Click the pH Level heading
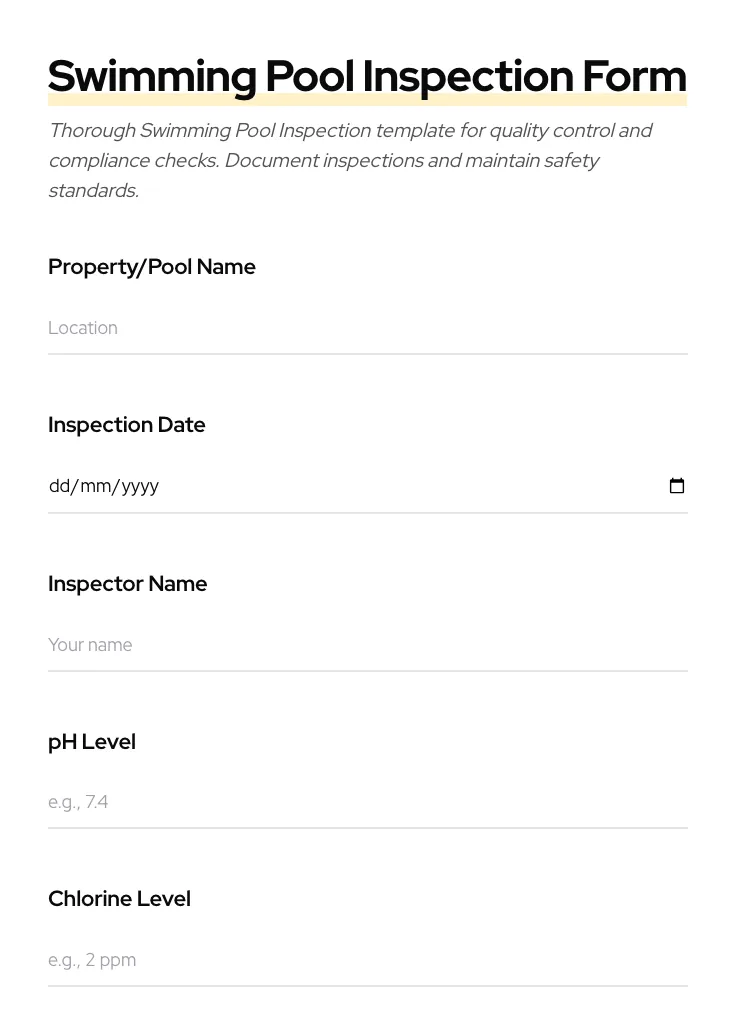The width and height of the screenshot is (736, 1024). tap(92, 741)
